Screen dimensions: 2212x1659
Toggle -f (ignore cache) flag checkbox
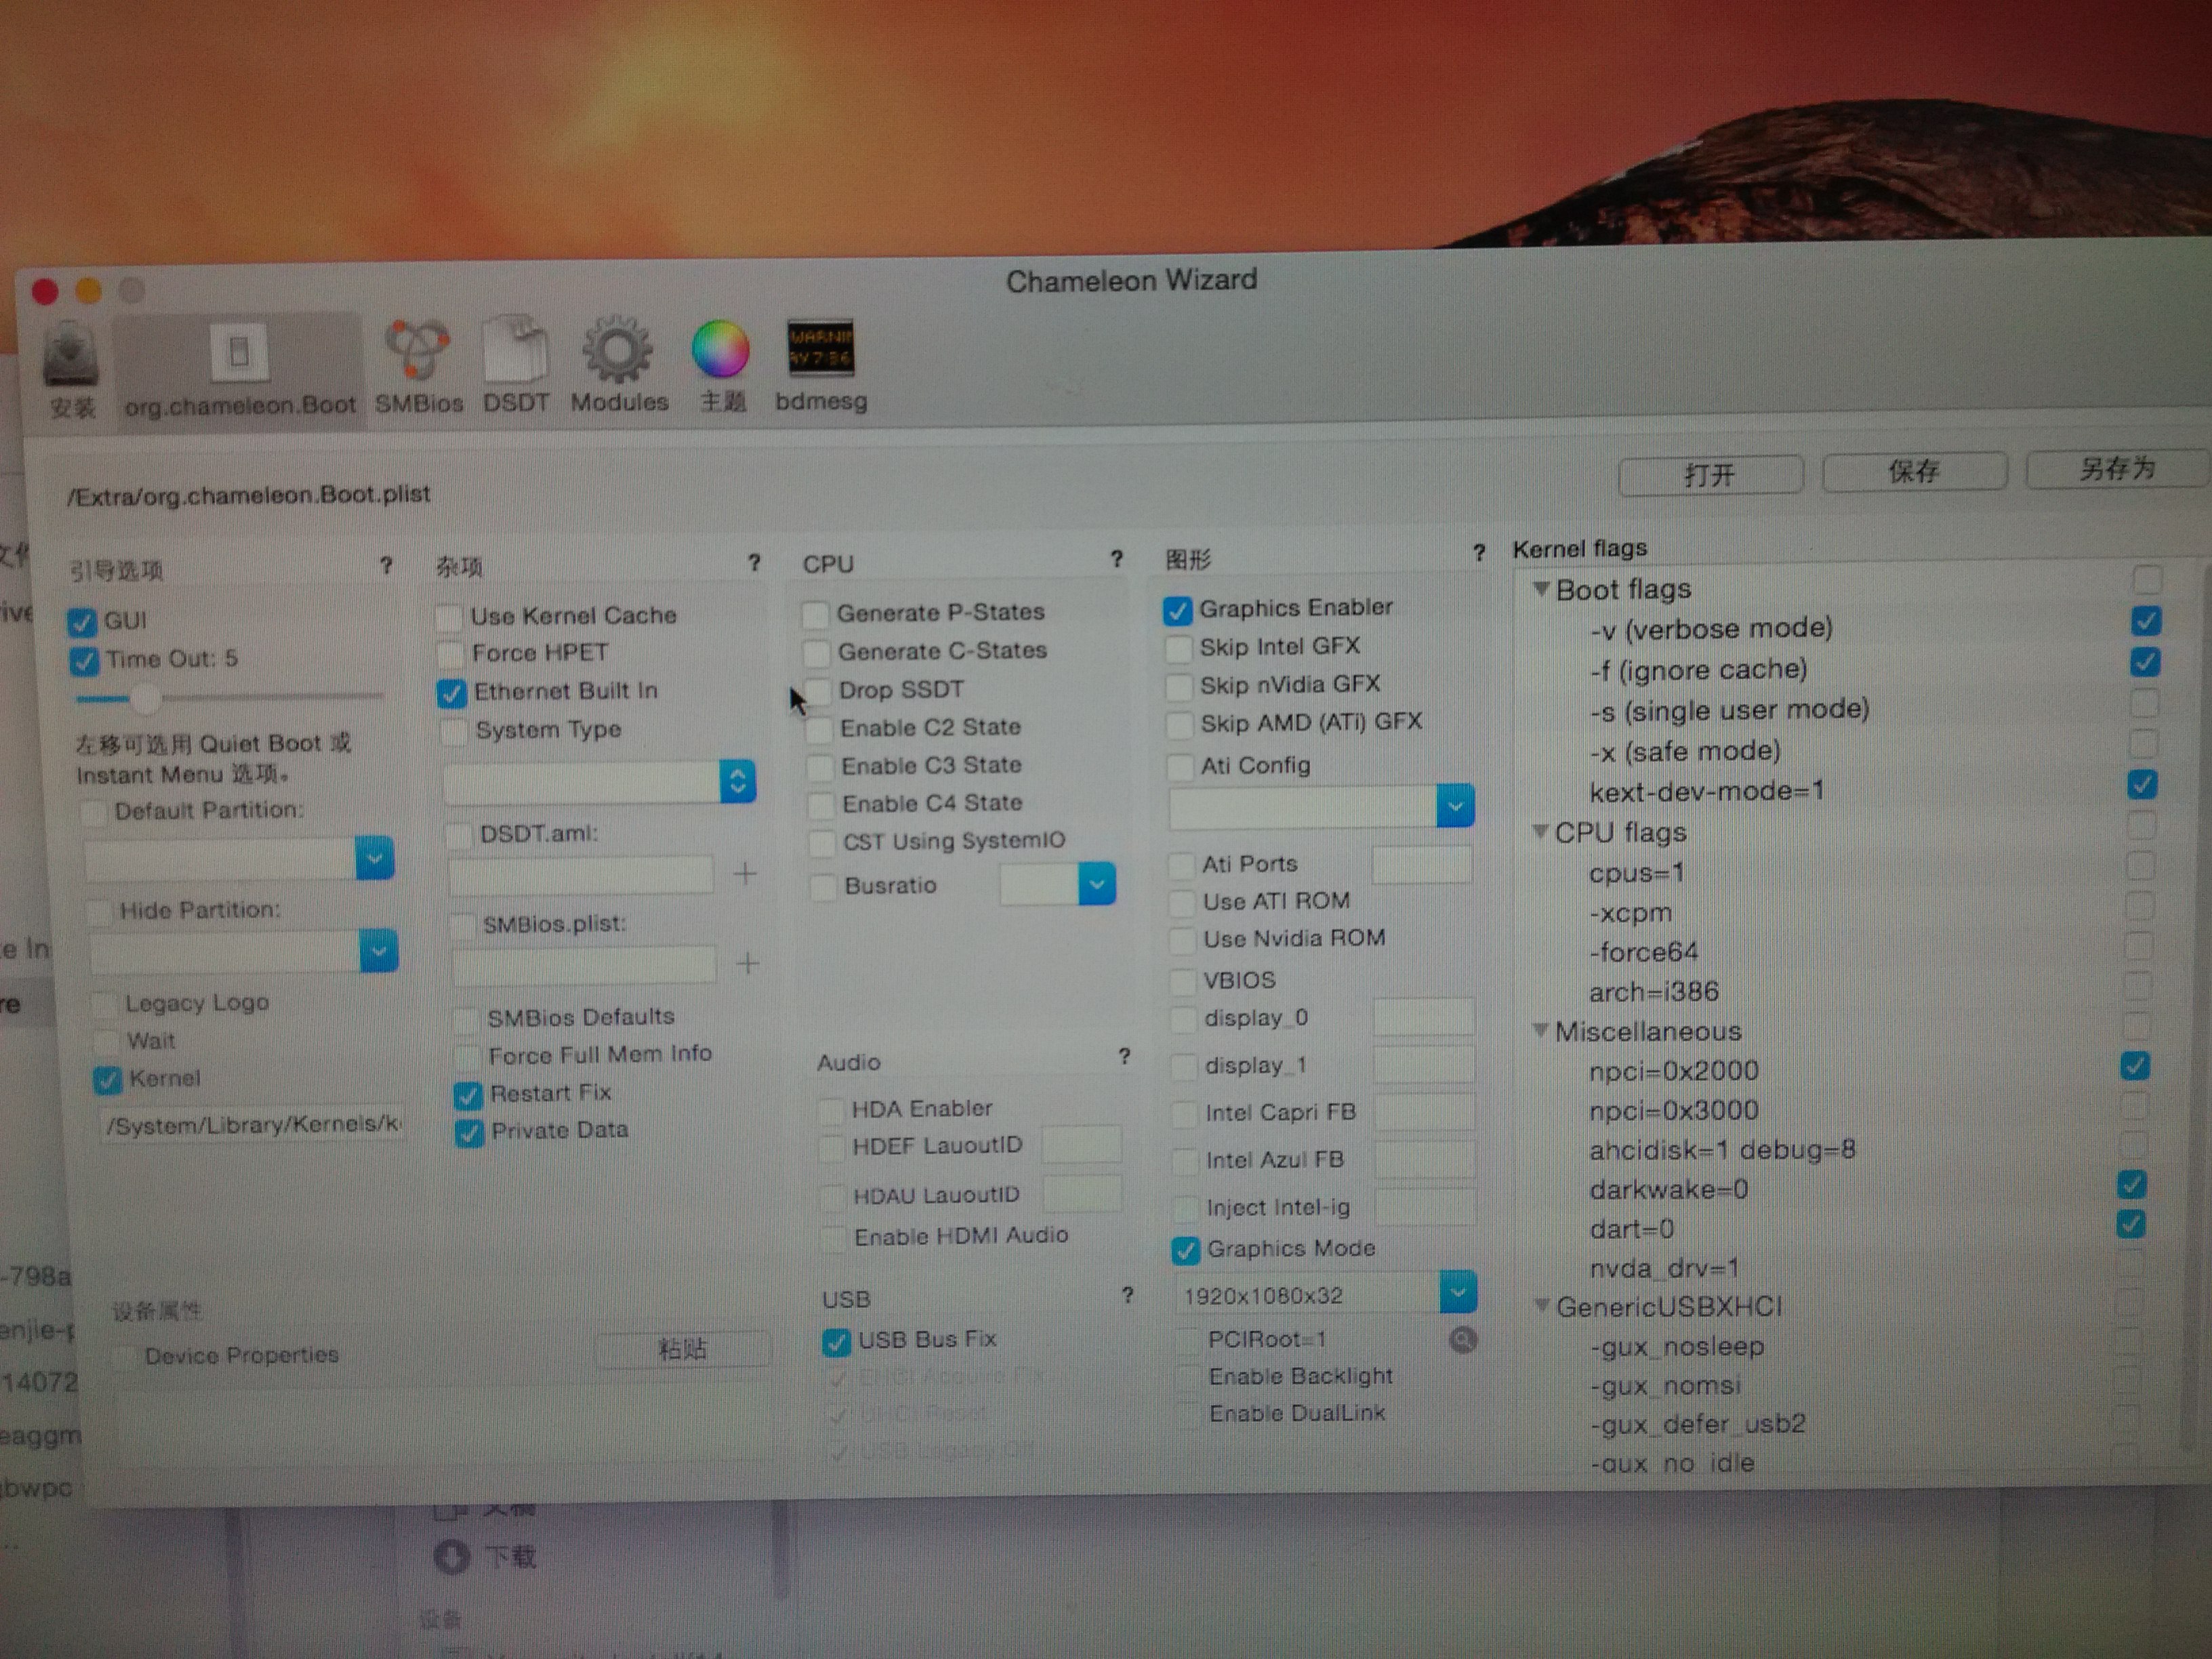pyautogui.click(x=2144, y=662)
